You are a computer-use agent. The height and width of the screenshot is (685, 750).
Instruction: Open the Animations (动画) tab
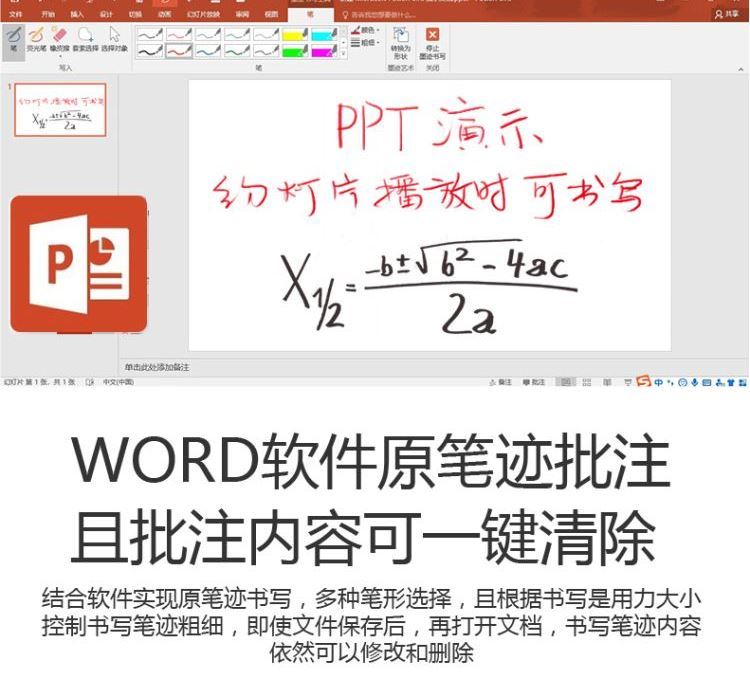[x=165, y=14]
